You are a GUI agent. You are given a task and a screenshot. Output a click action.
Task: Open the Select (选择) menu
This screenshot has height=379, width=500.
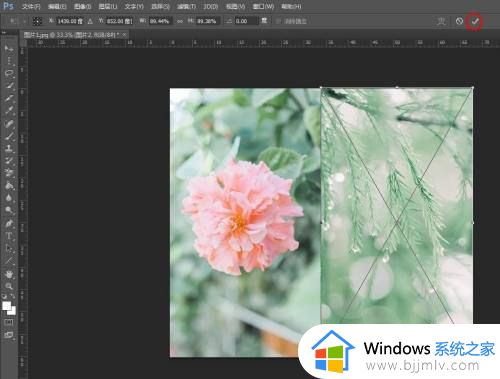coord(160,6)
